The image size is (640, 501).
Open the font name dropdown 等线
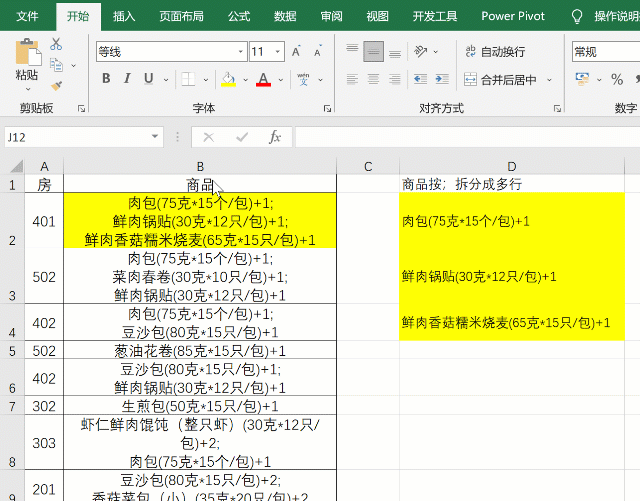[168, 52]
